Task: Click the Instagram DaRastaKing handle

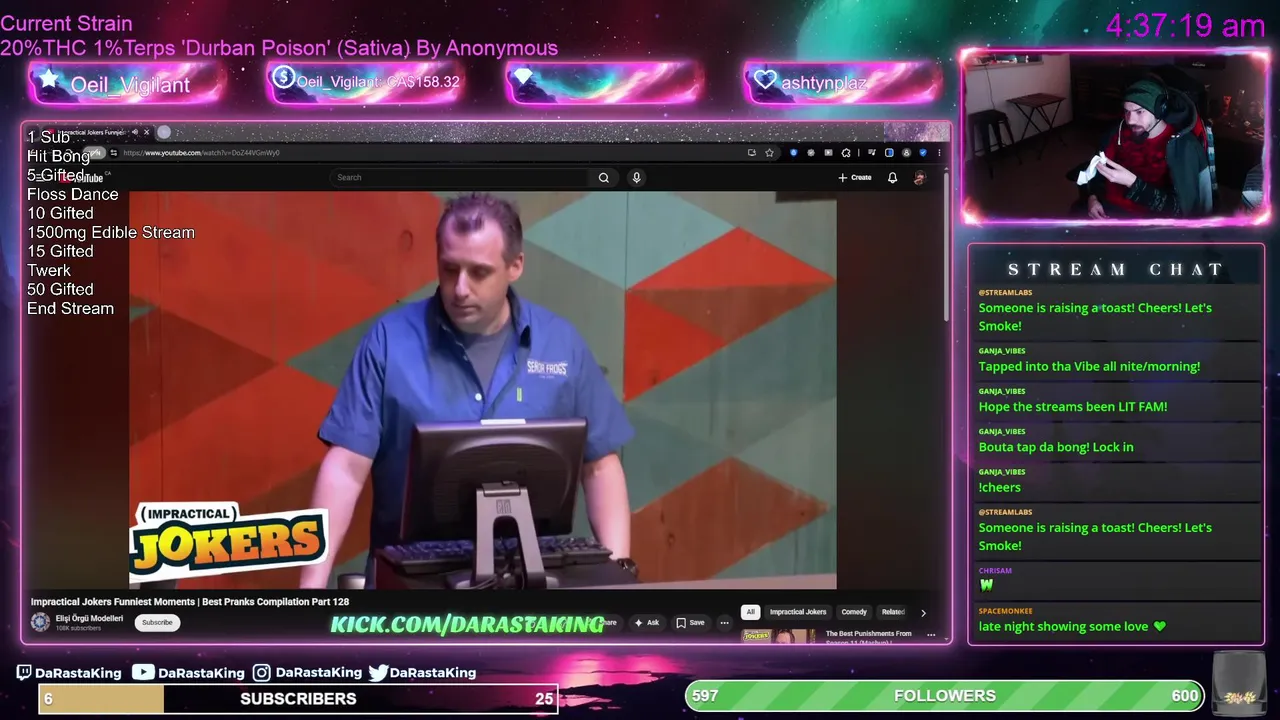Action: coord(318,673)
